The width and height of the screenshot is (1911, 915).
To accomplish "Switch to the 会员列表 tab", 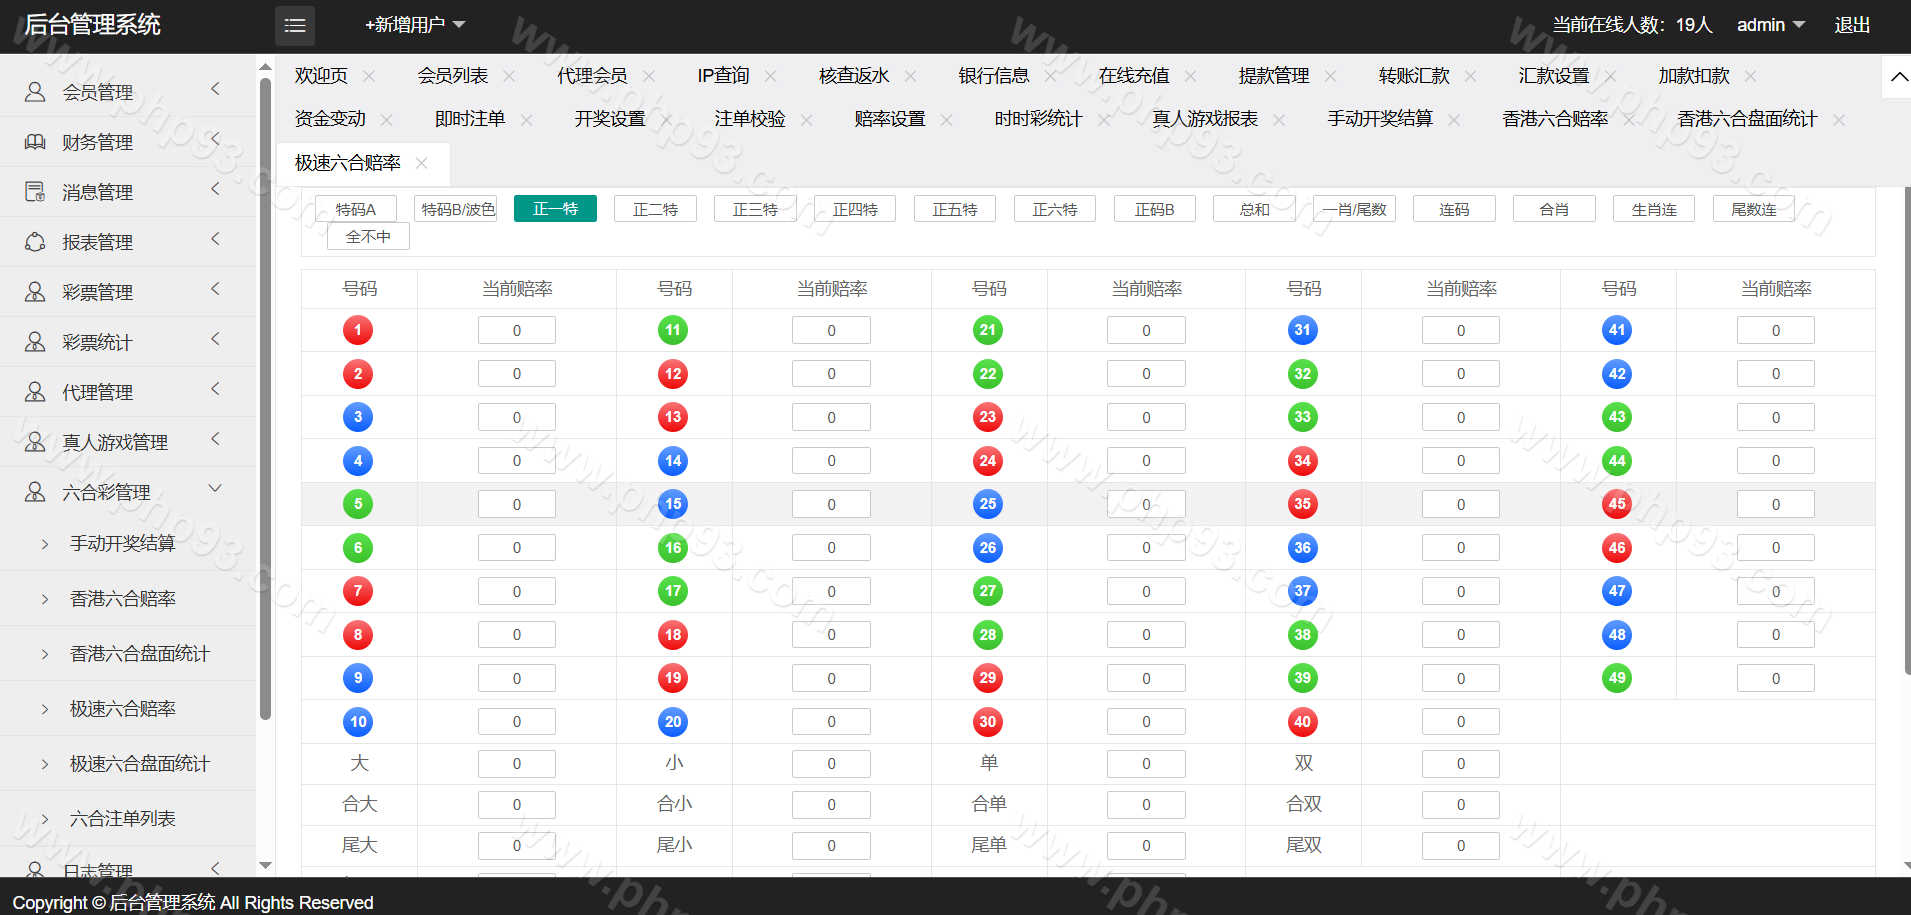I will [x=453, y=76].
